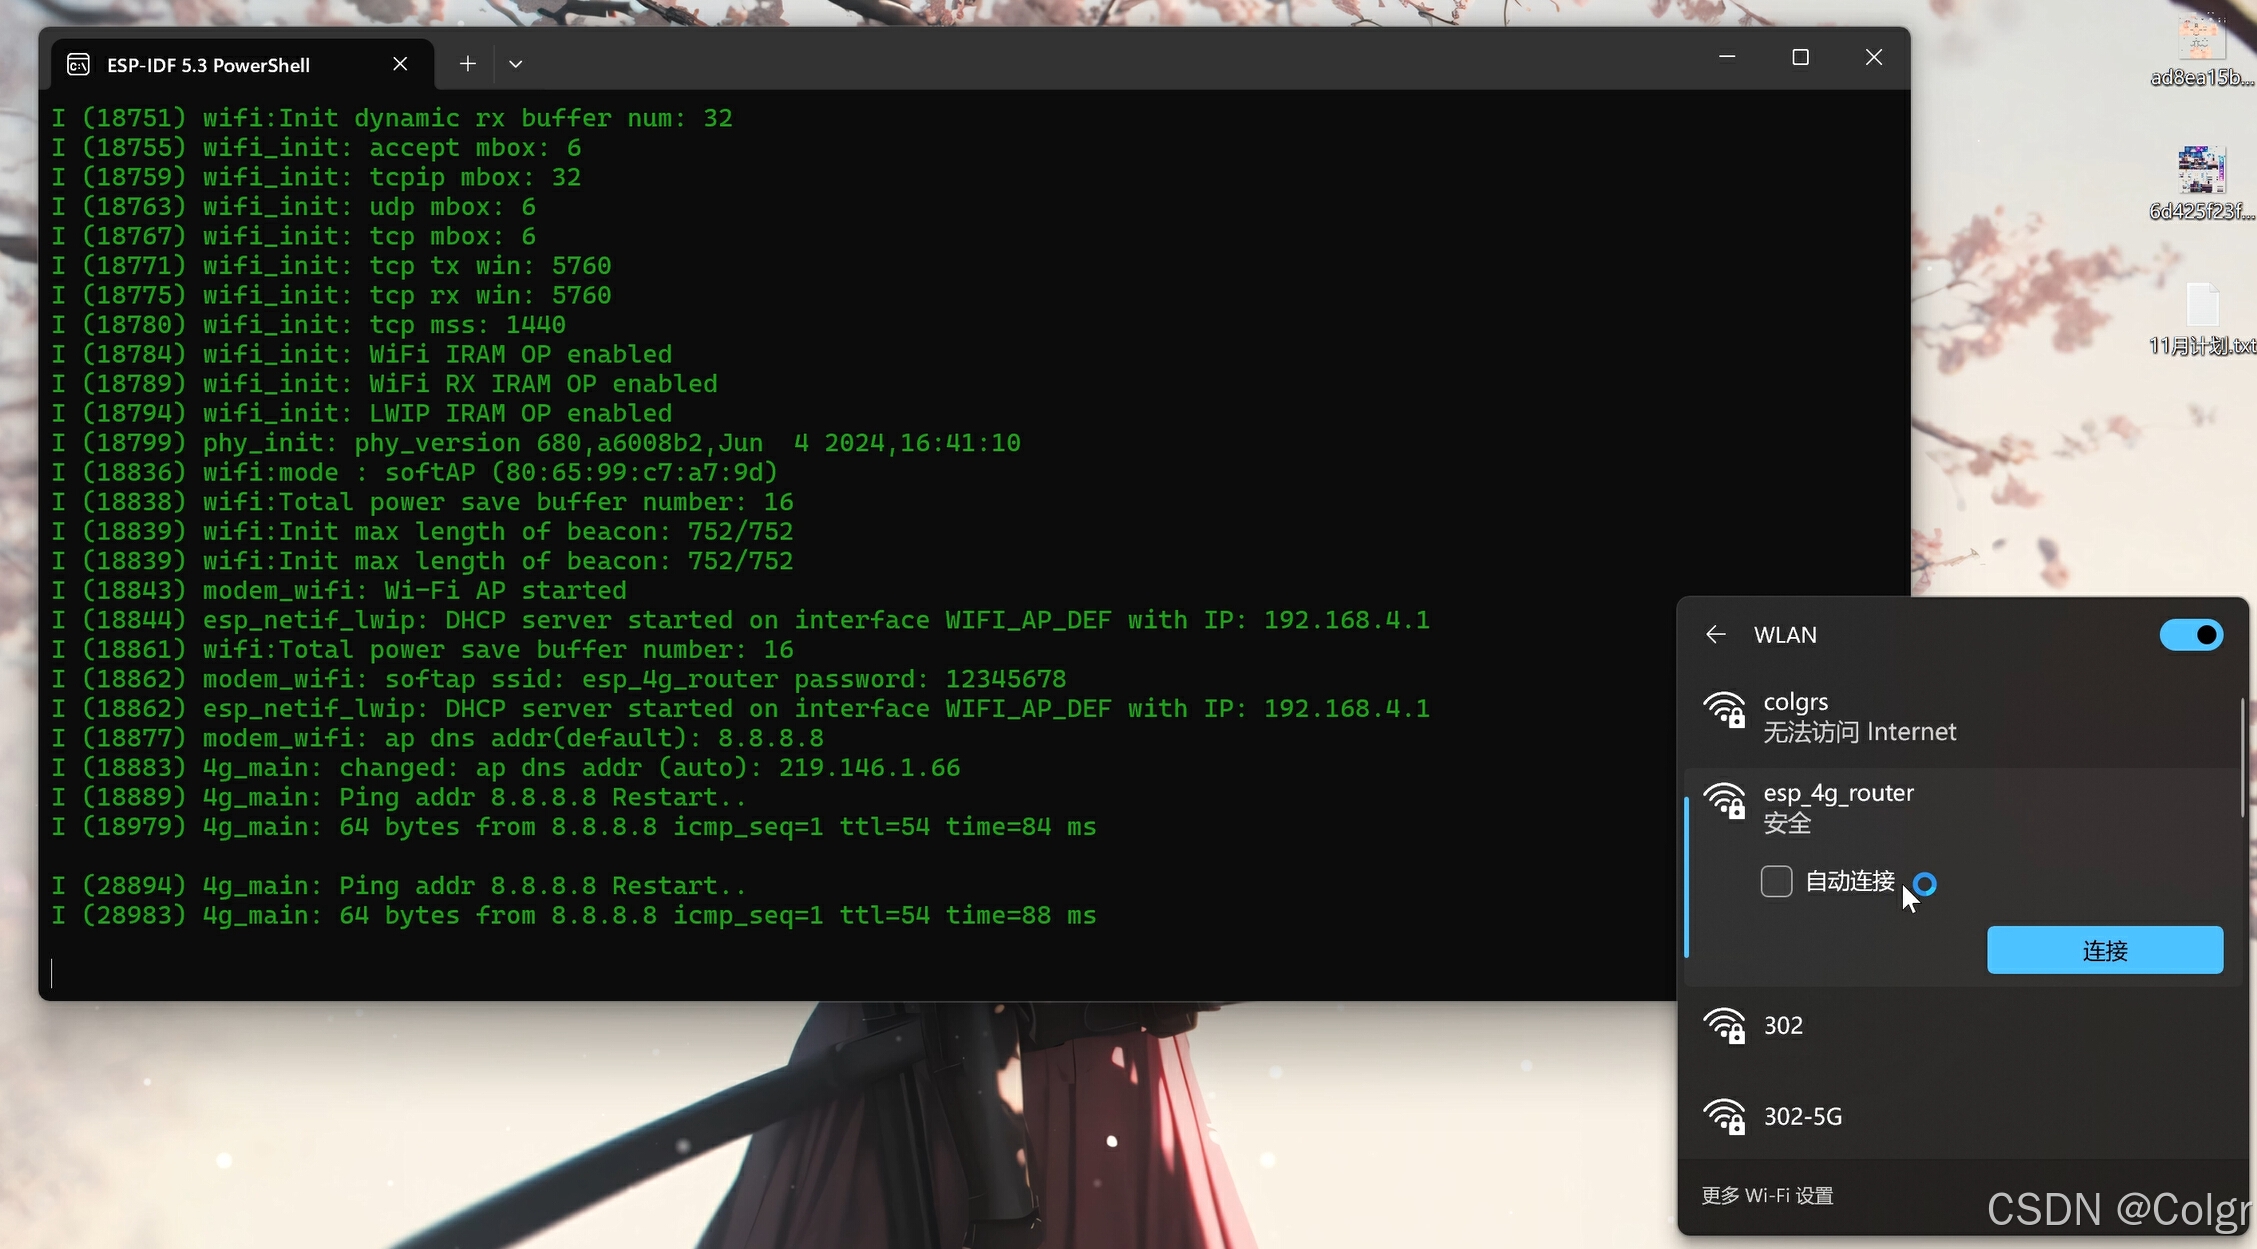Go back using the WLAN panel arrow

1716,635
